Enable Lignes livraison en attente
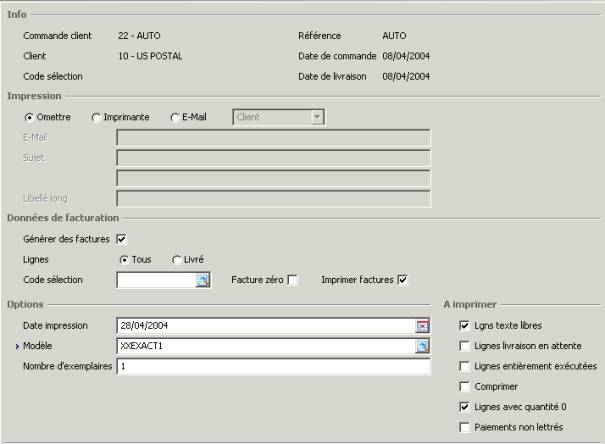605x444 pixels. (x=464, y=346)
